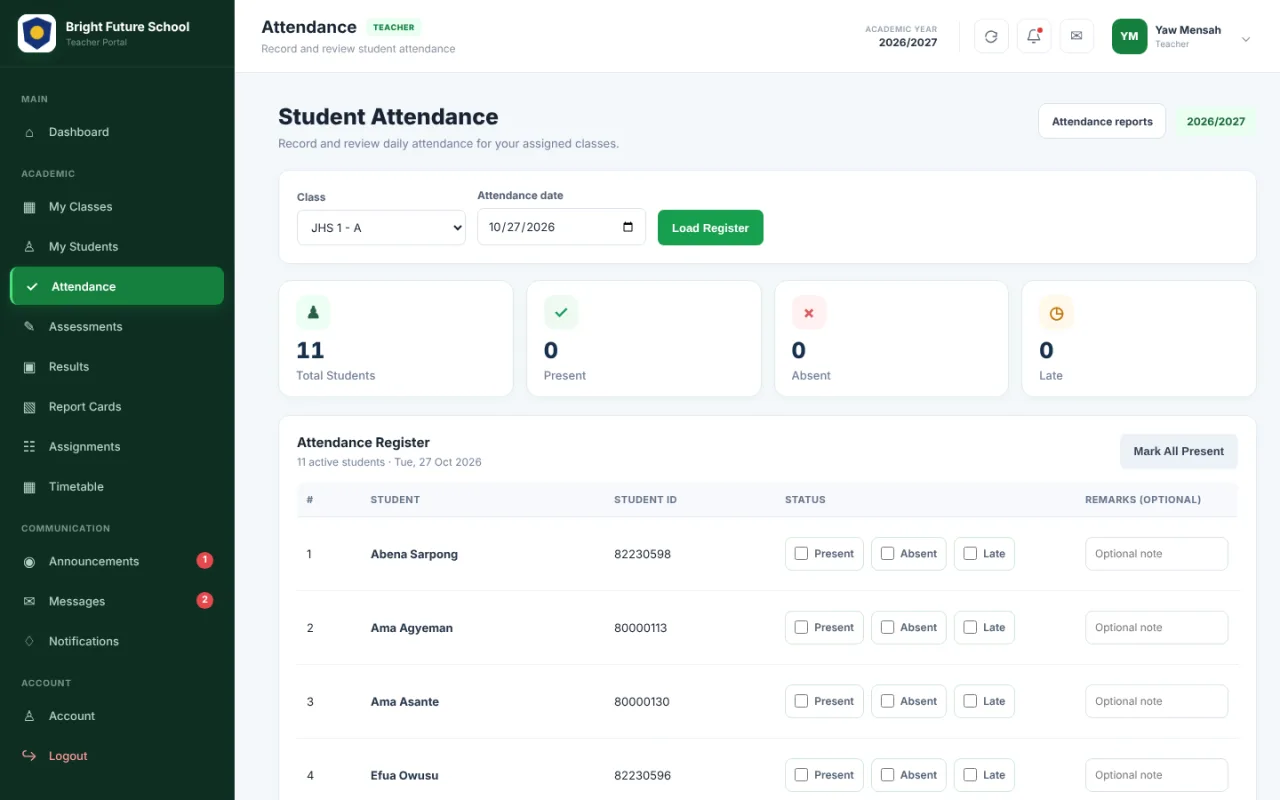Click the My Students person icon

coord(29,247)
